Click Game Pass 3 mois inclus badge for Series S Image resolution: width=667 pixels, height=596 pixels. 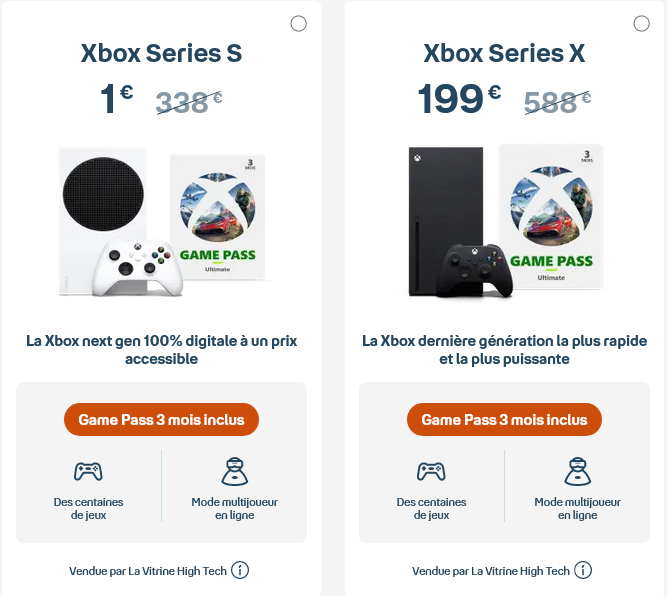click(x=161, y=420)
